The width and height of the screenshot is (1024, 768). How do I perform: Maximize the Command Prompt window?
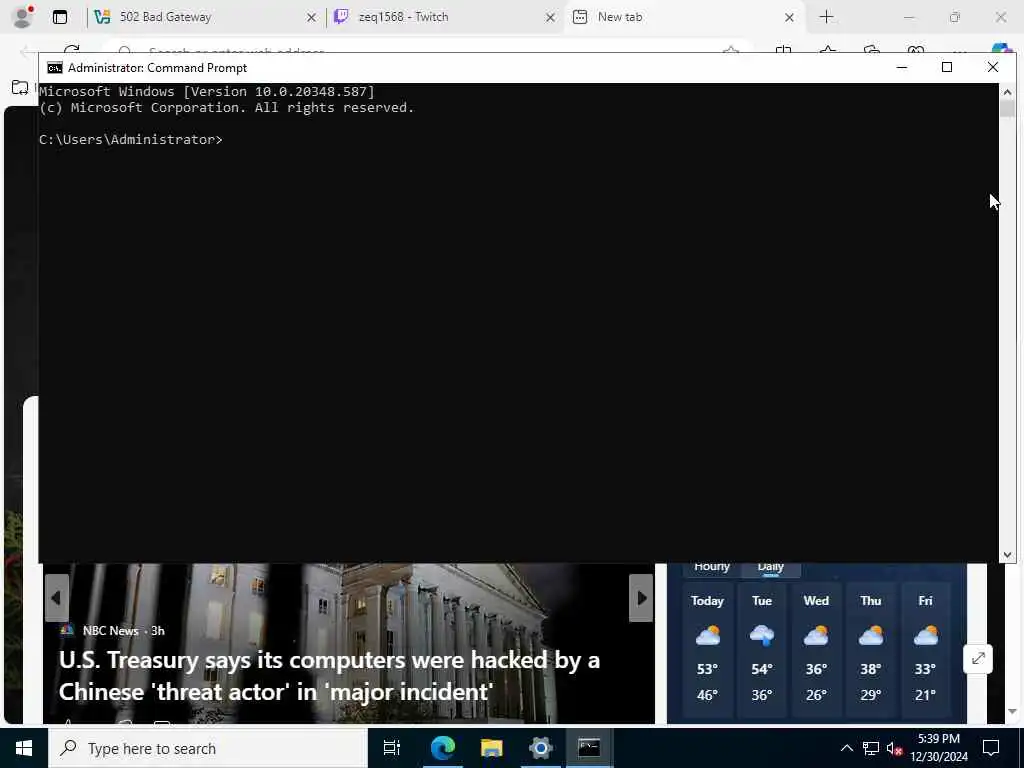947,67
